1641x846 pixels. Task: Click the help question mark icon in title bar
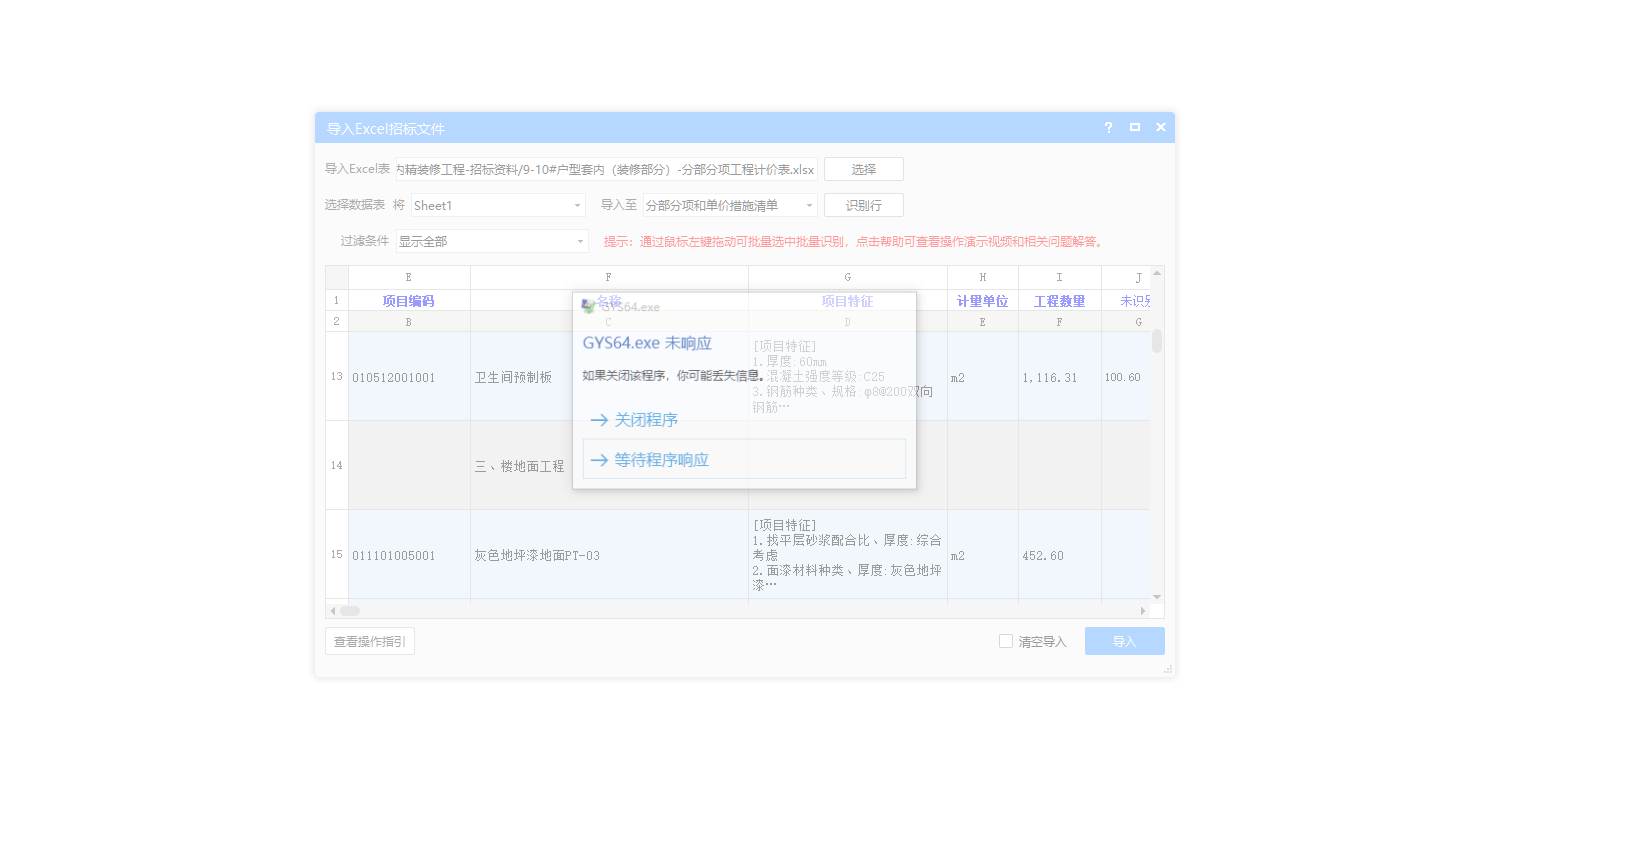tap(1108, 127)
